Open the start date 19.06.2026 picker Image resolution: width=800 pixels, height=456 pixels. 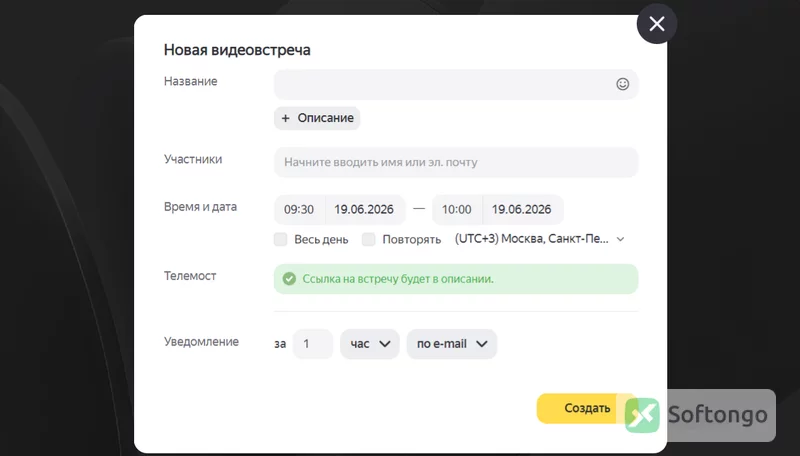tap(364, 210)
